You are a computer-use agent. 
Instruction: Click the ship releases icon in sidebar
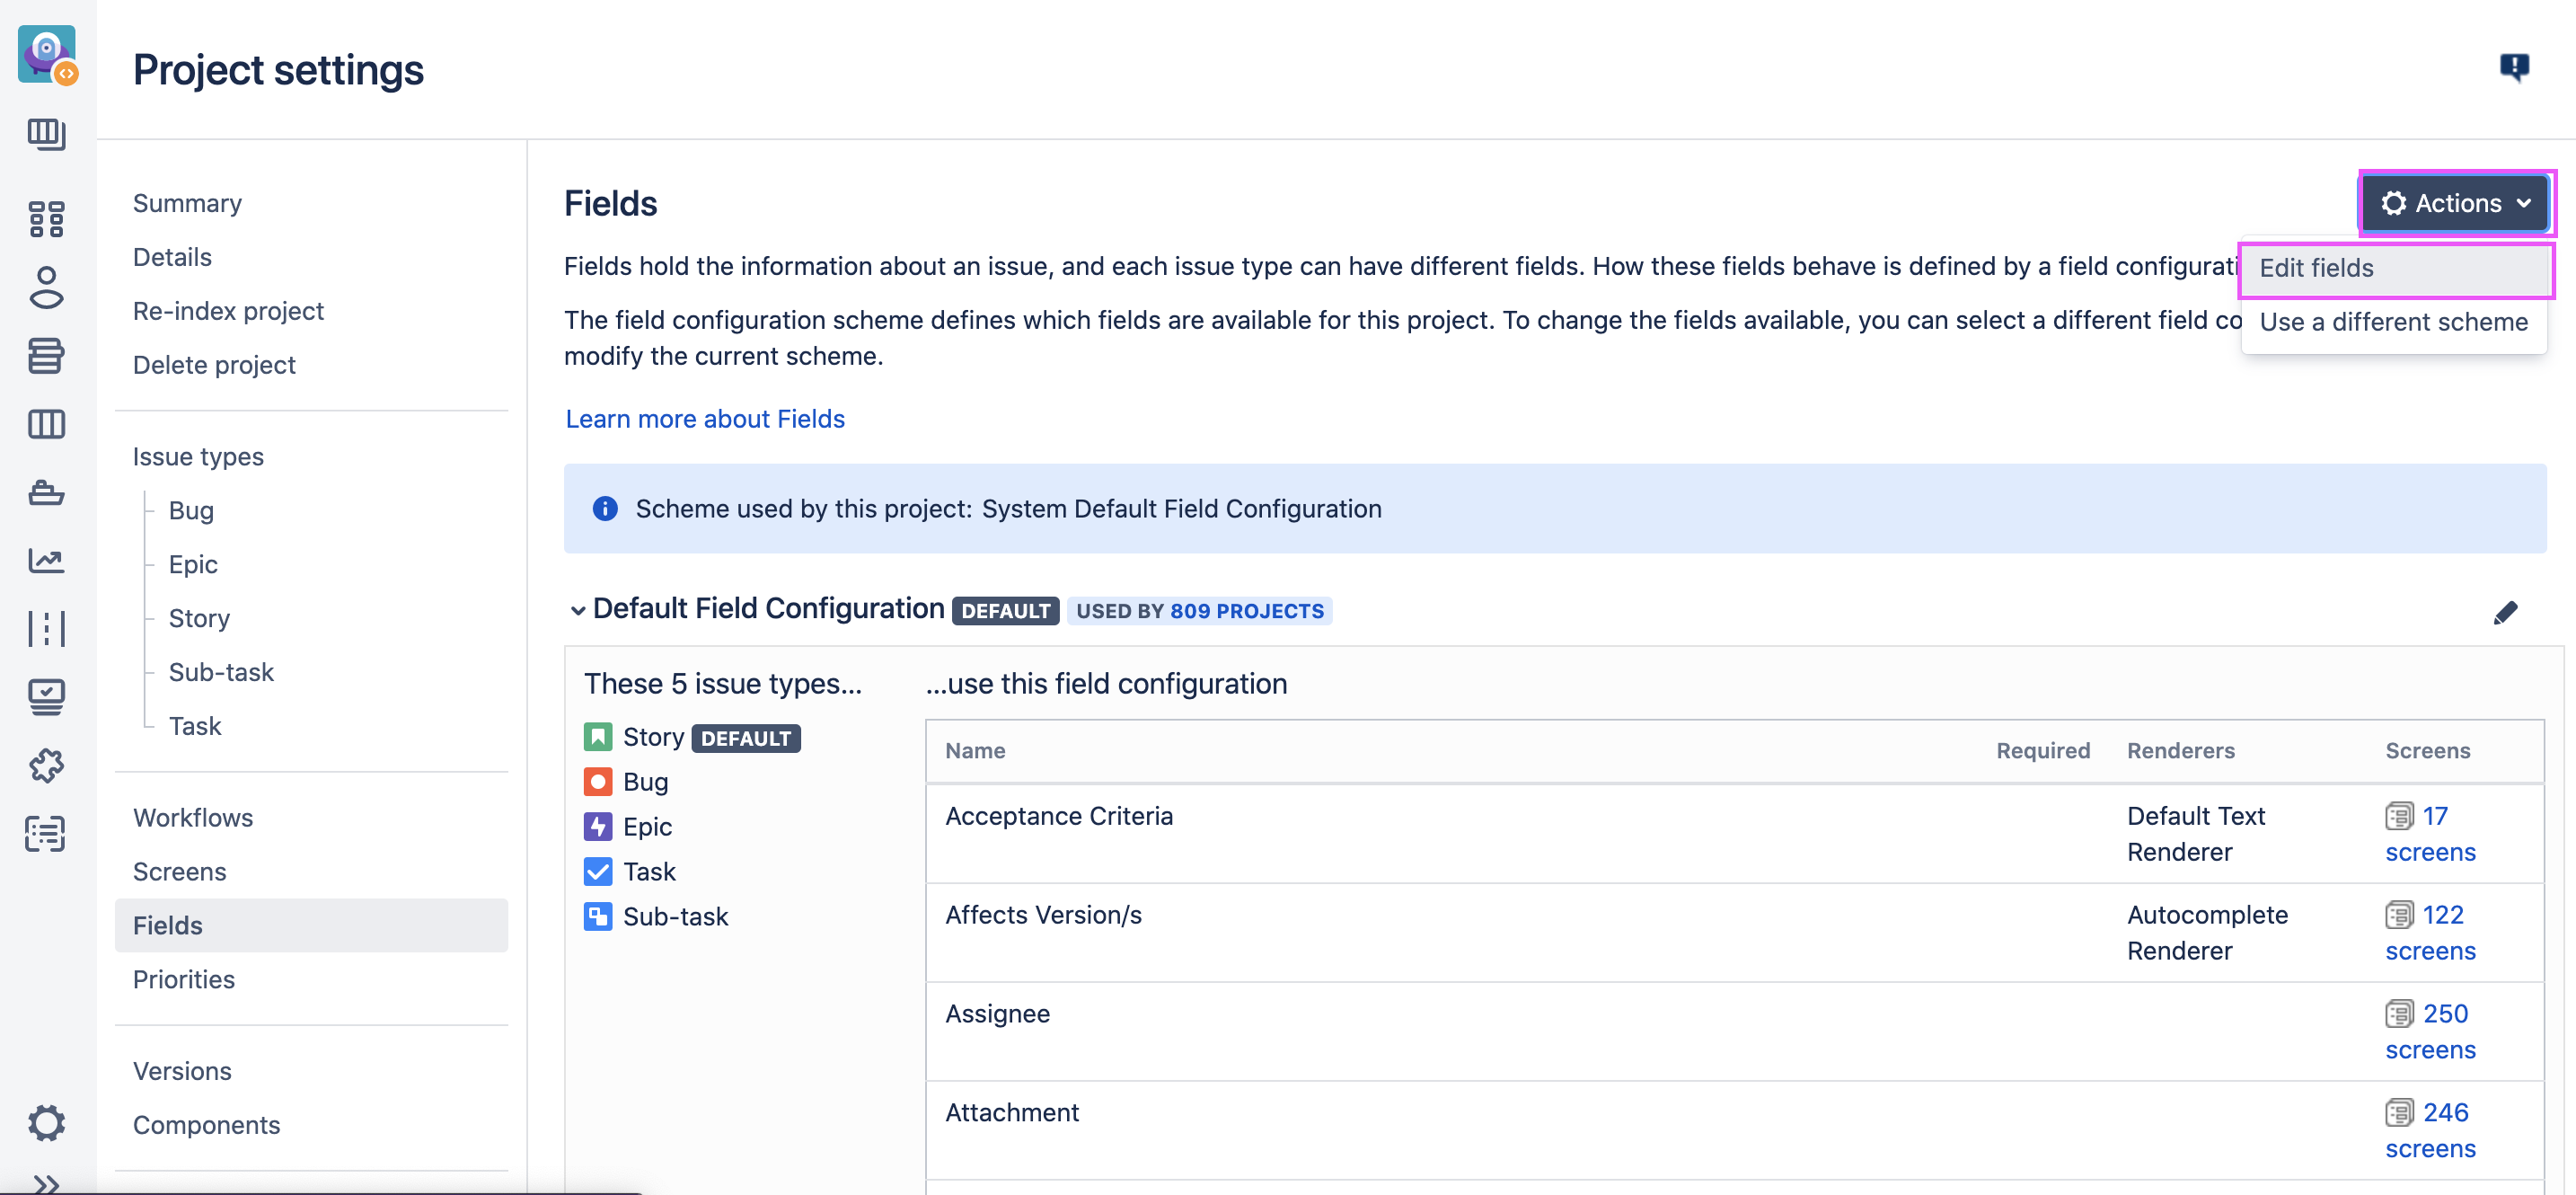46,492
